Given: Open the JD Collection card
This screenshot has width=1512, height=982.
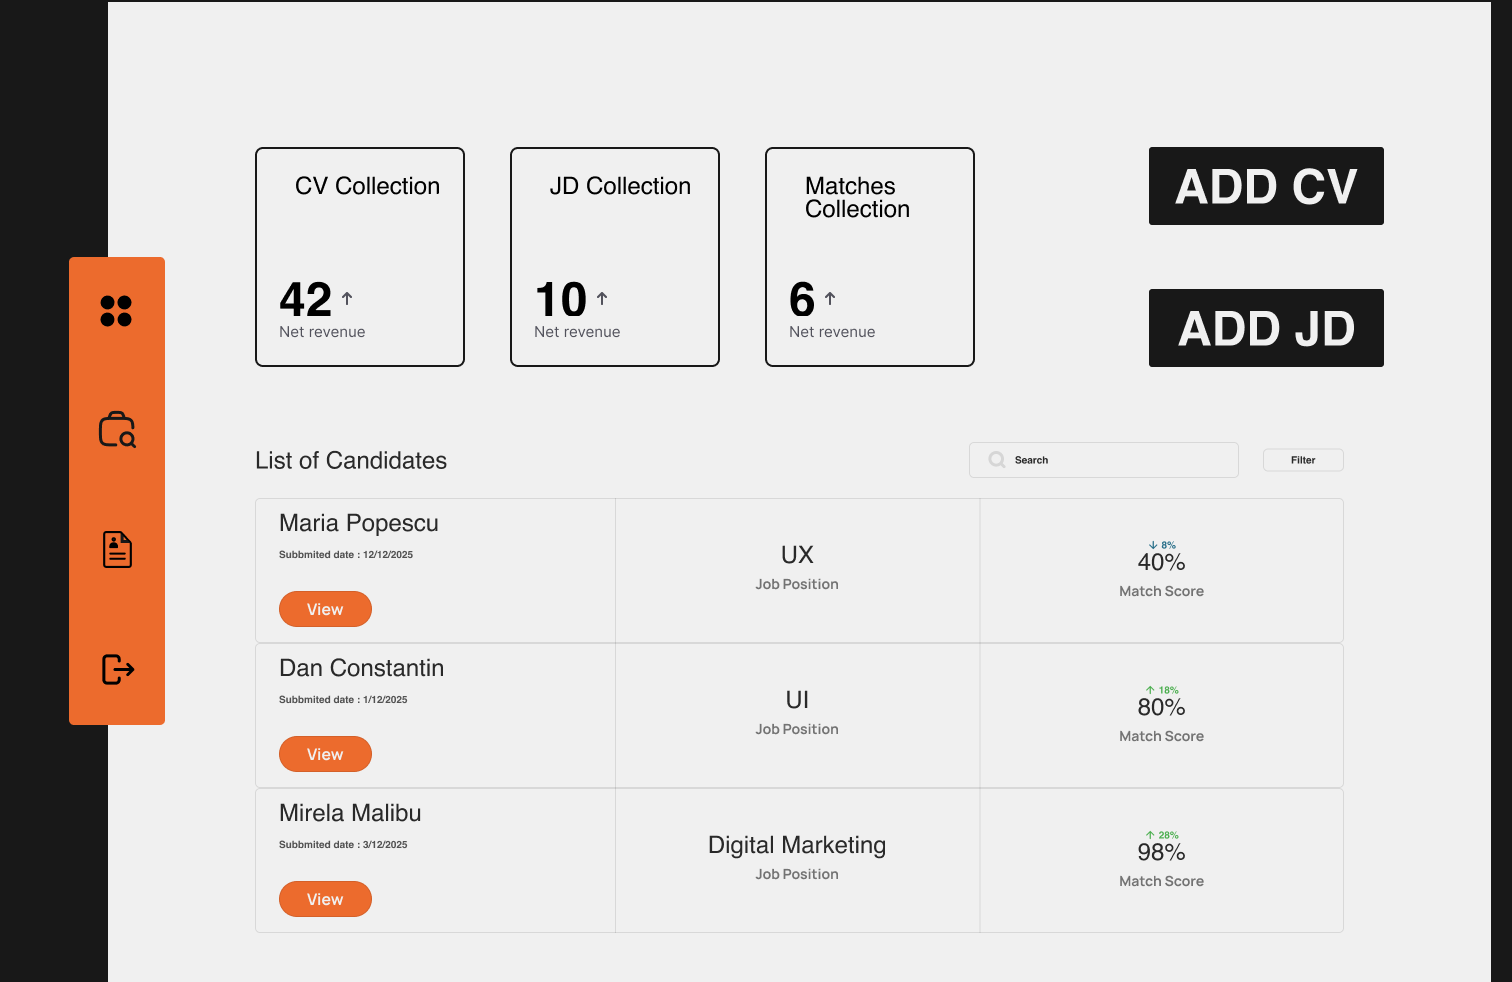Looking at the screenshot, I should pos(615,257).
